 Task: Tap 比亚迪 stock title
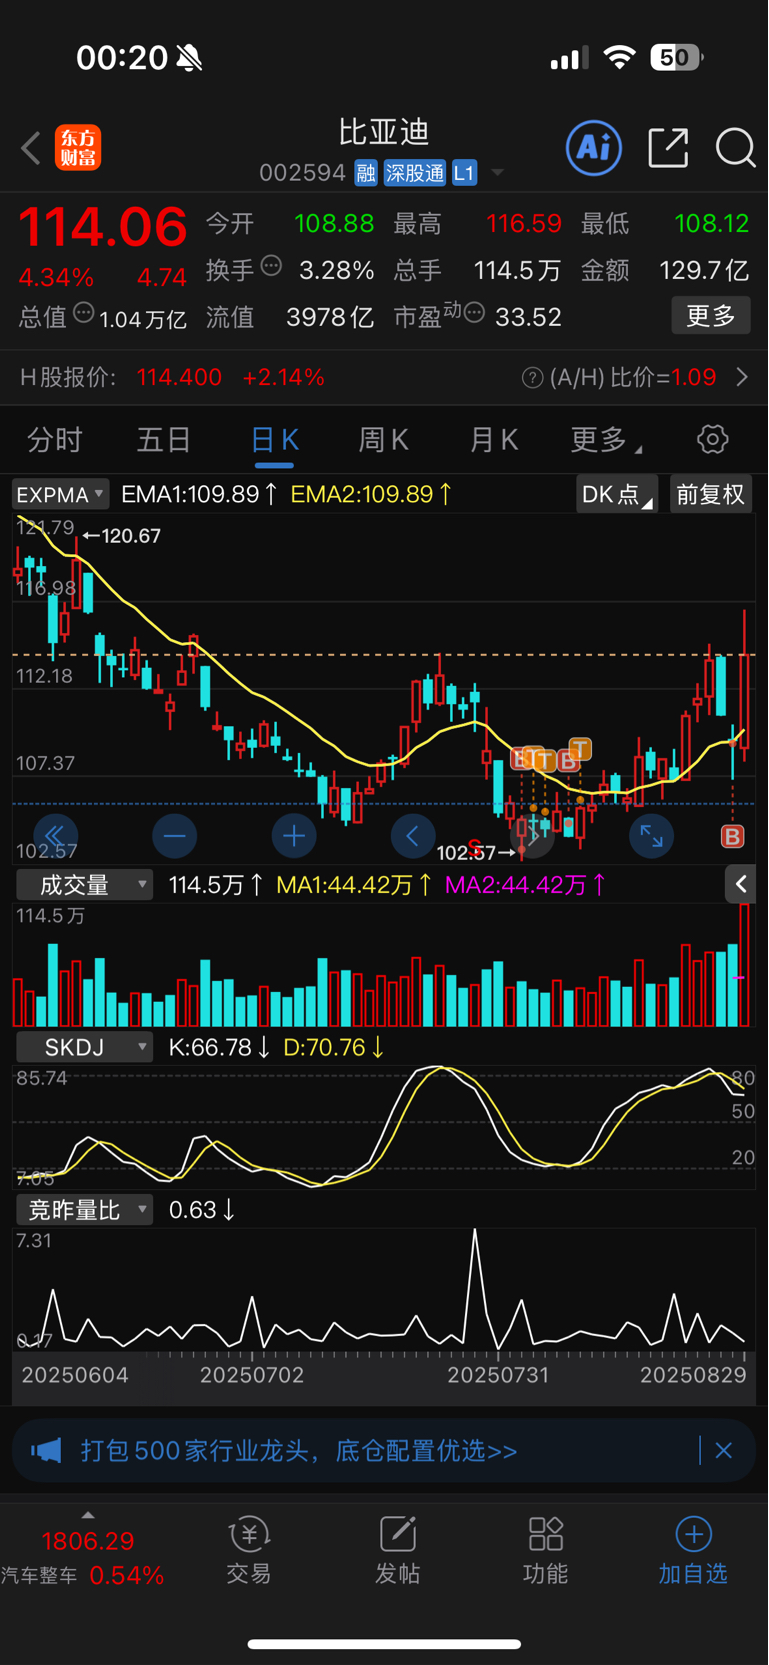click(x=384, y=132)
